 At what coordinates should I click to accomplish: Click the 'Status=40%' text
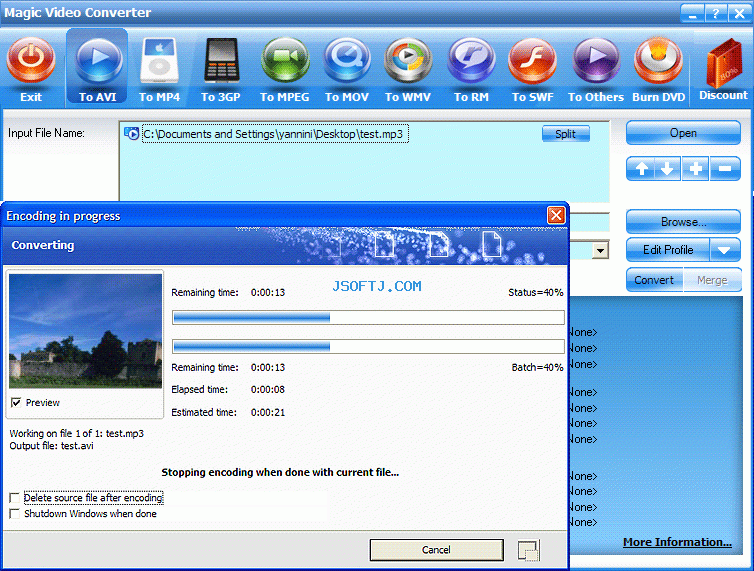[536, 292]
